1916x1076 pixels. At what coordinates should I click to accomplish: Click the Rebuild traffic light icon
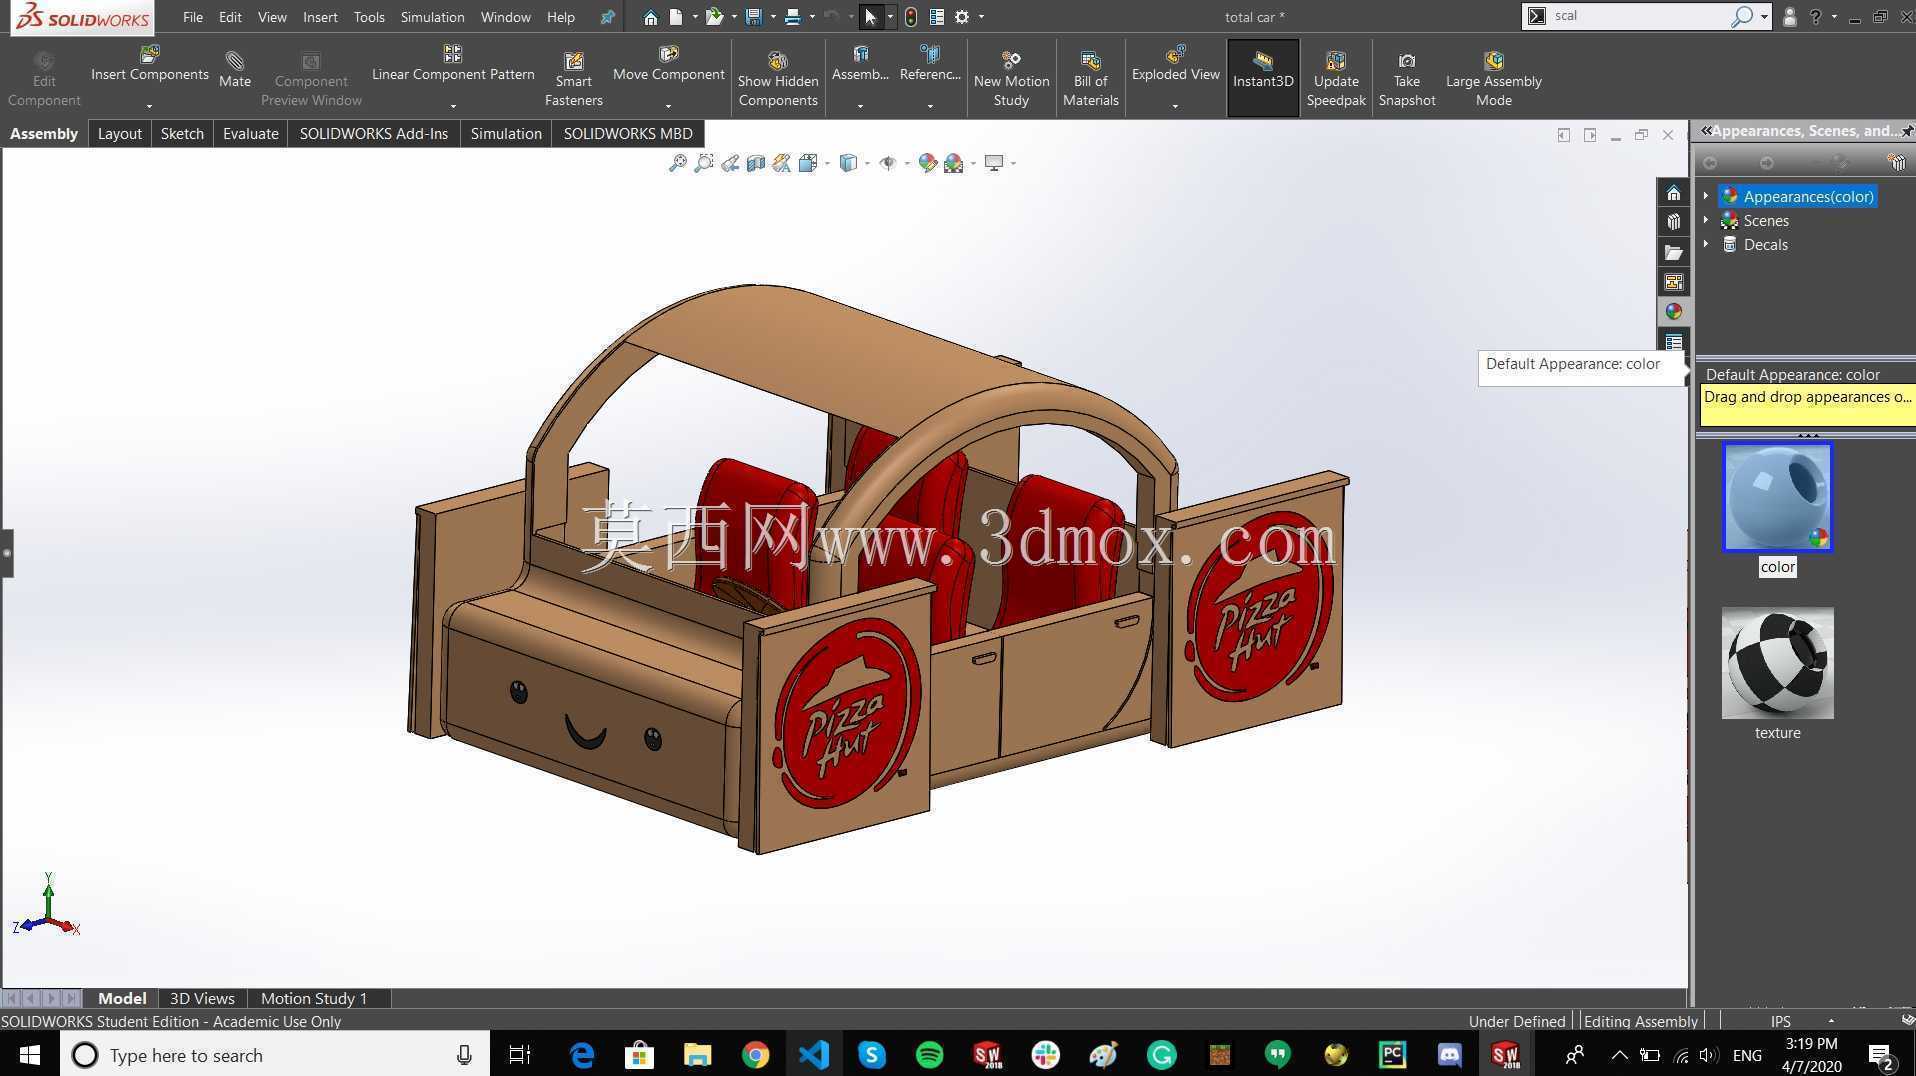[x=911, y=17]
